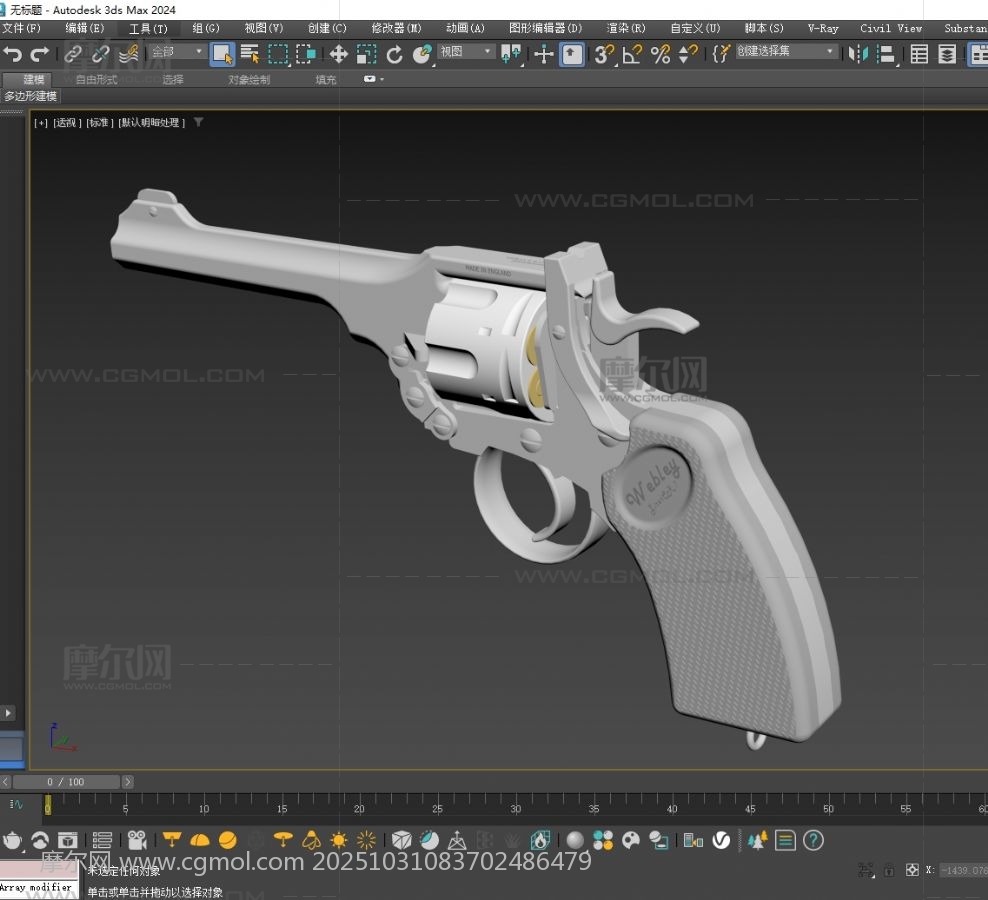Activate the Select and Move tool
The width and height of the screenshot is (988, 900).
click(x=338, y=54)
